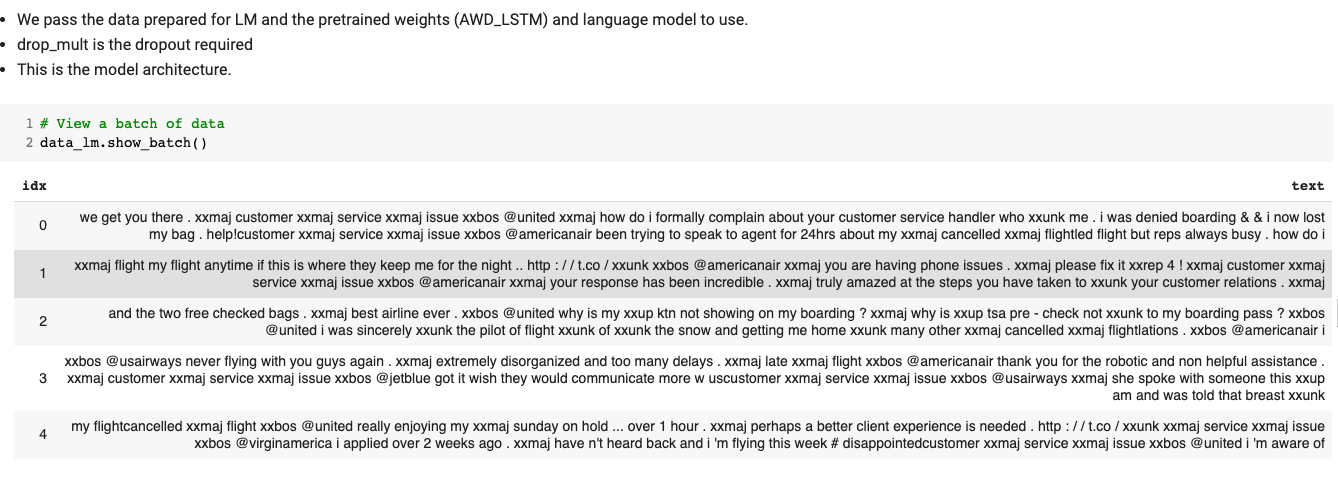Click the "idx" column header

[34, 185]
